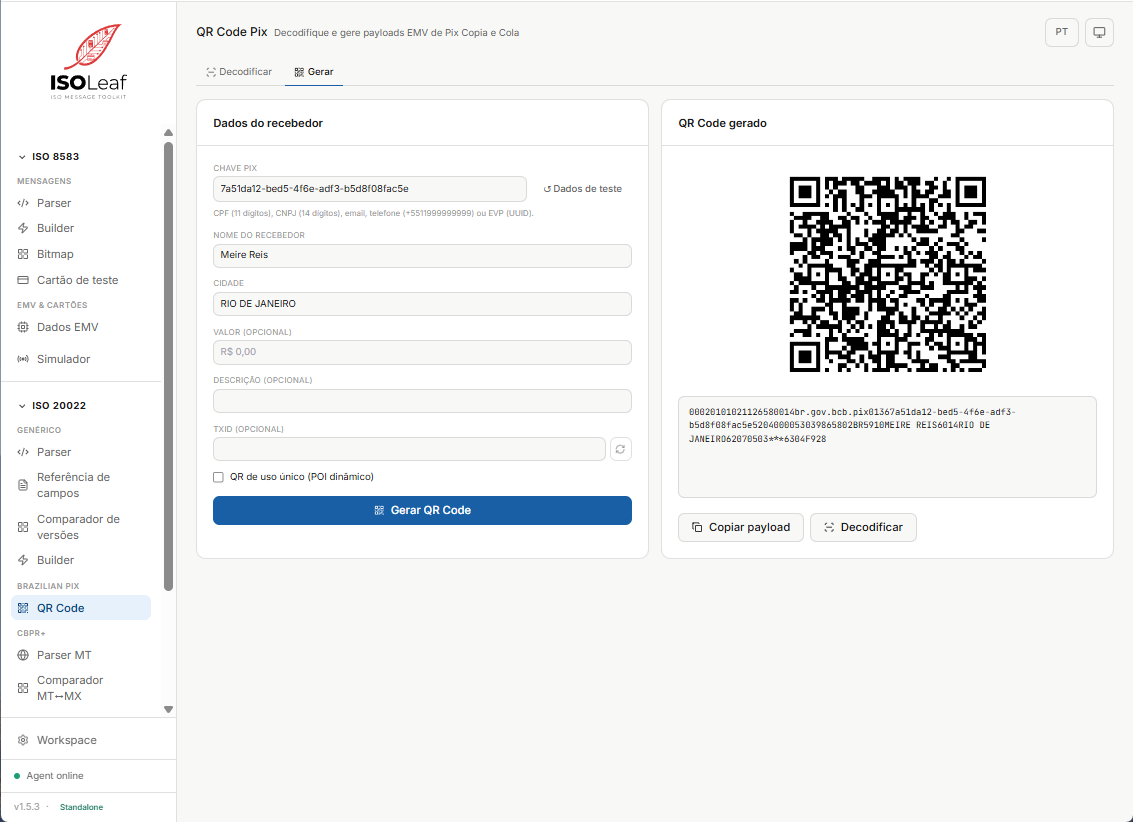Collapse the ISO 20022 section
The height and width of the screenshot is (822, 1133).
coord(52,406)
